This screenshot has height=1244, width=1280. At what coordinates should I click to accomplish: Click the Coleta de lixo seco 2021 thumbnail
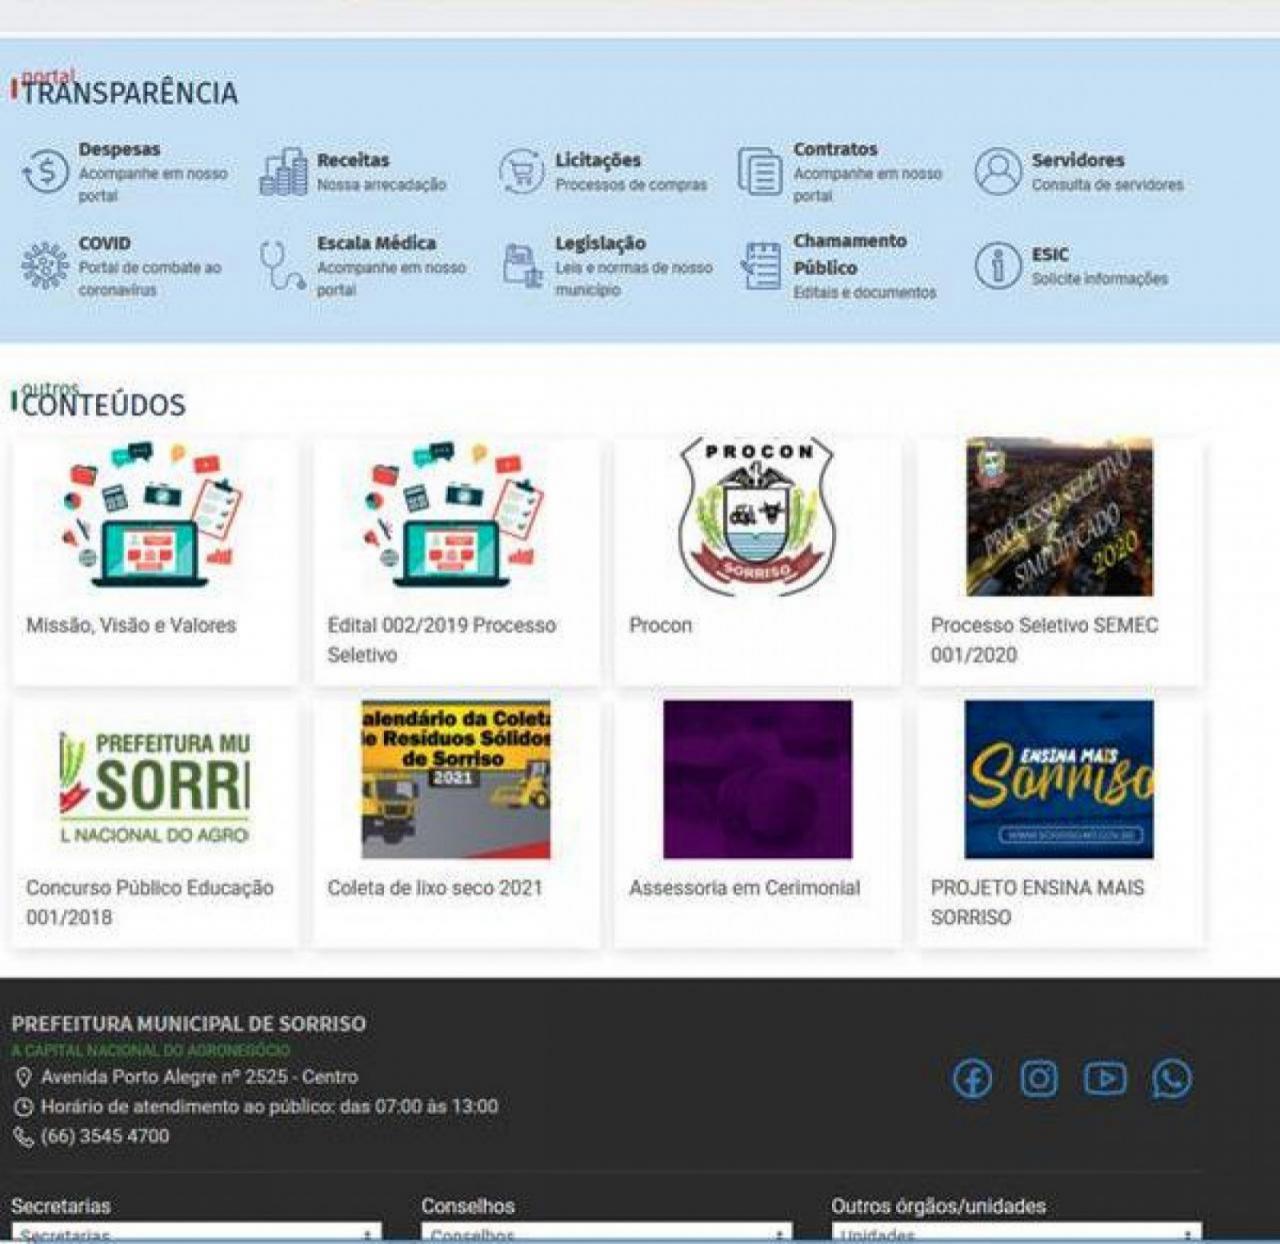tap(456, 779)
